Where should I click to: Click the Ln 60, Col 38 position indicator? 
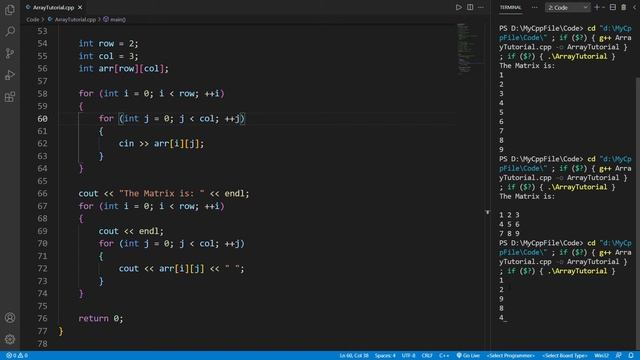pos(354,356)
